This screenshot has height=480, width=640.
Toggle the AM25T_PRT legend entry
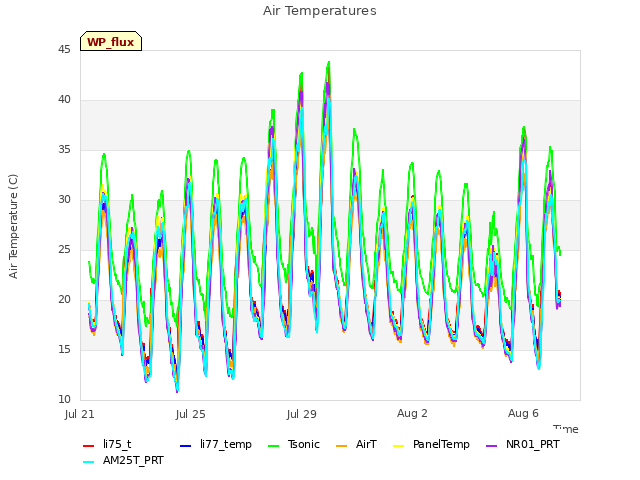point(123,460)
